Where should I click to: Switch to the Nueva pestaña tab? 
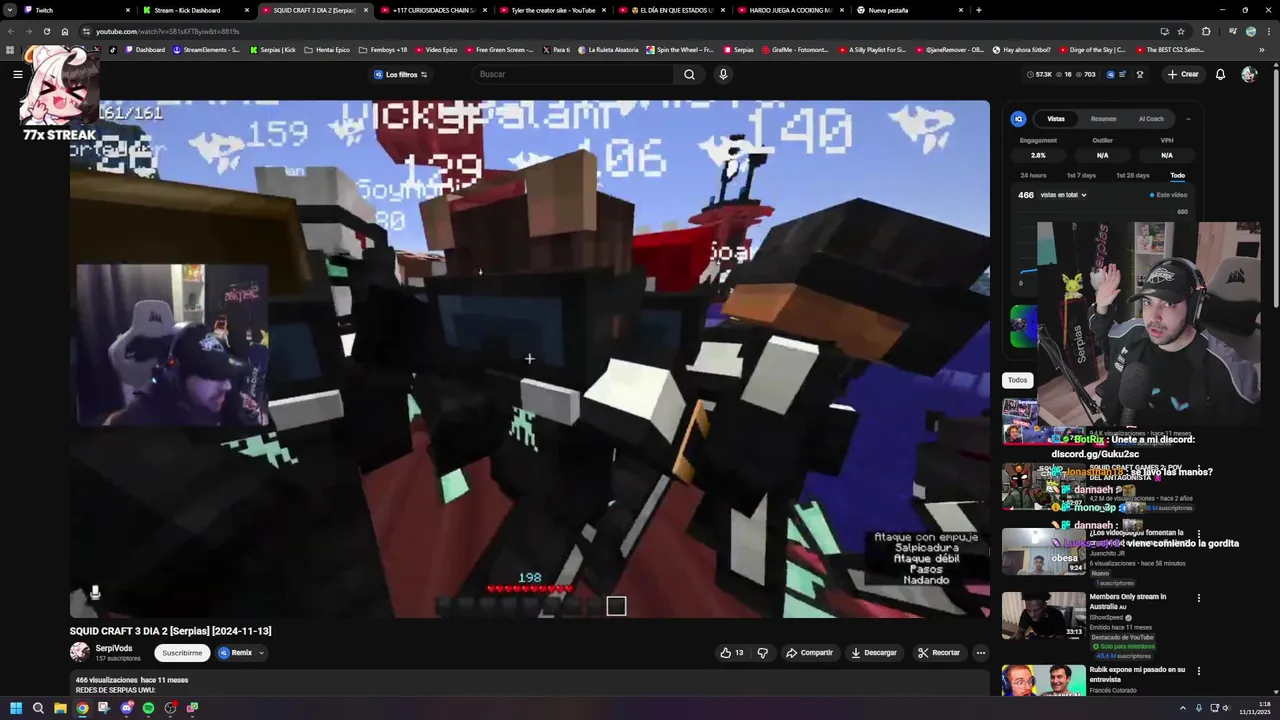[910, 10]
